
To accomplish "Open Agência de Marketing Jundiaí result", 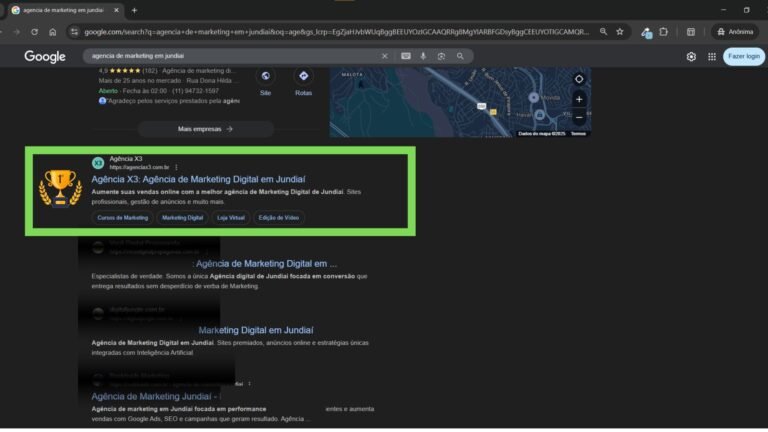I will tap(156, 396).
